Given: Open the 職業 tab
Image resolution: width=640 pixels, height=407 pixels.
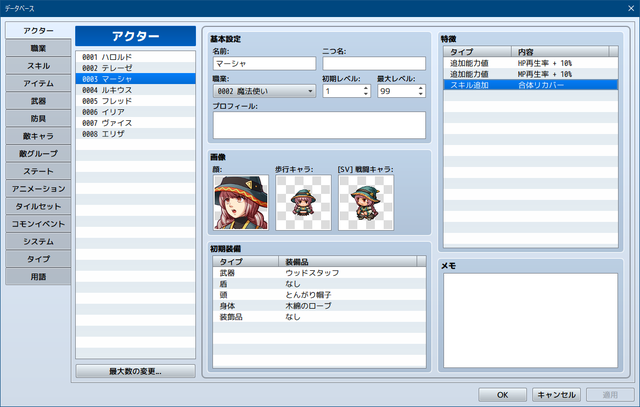Looking at the screenshot, I should (38, 48).
